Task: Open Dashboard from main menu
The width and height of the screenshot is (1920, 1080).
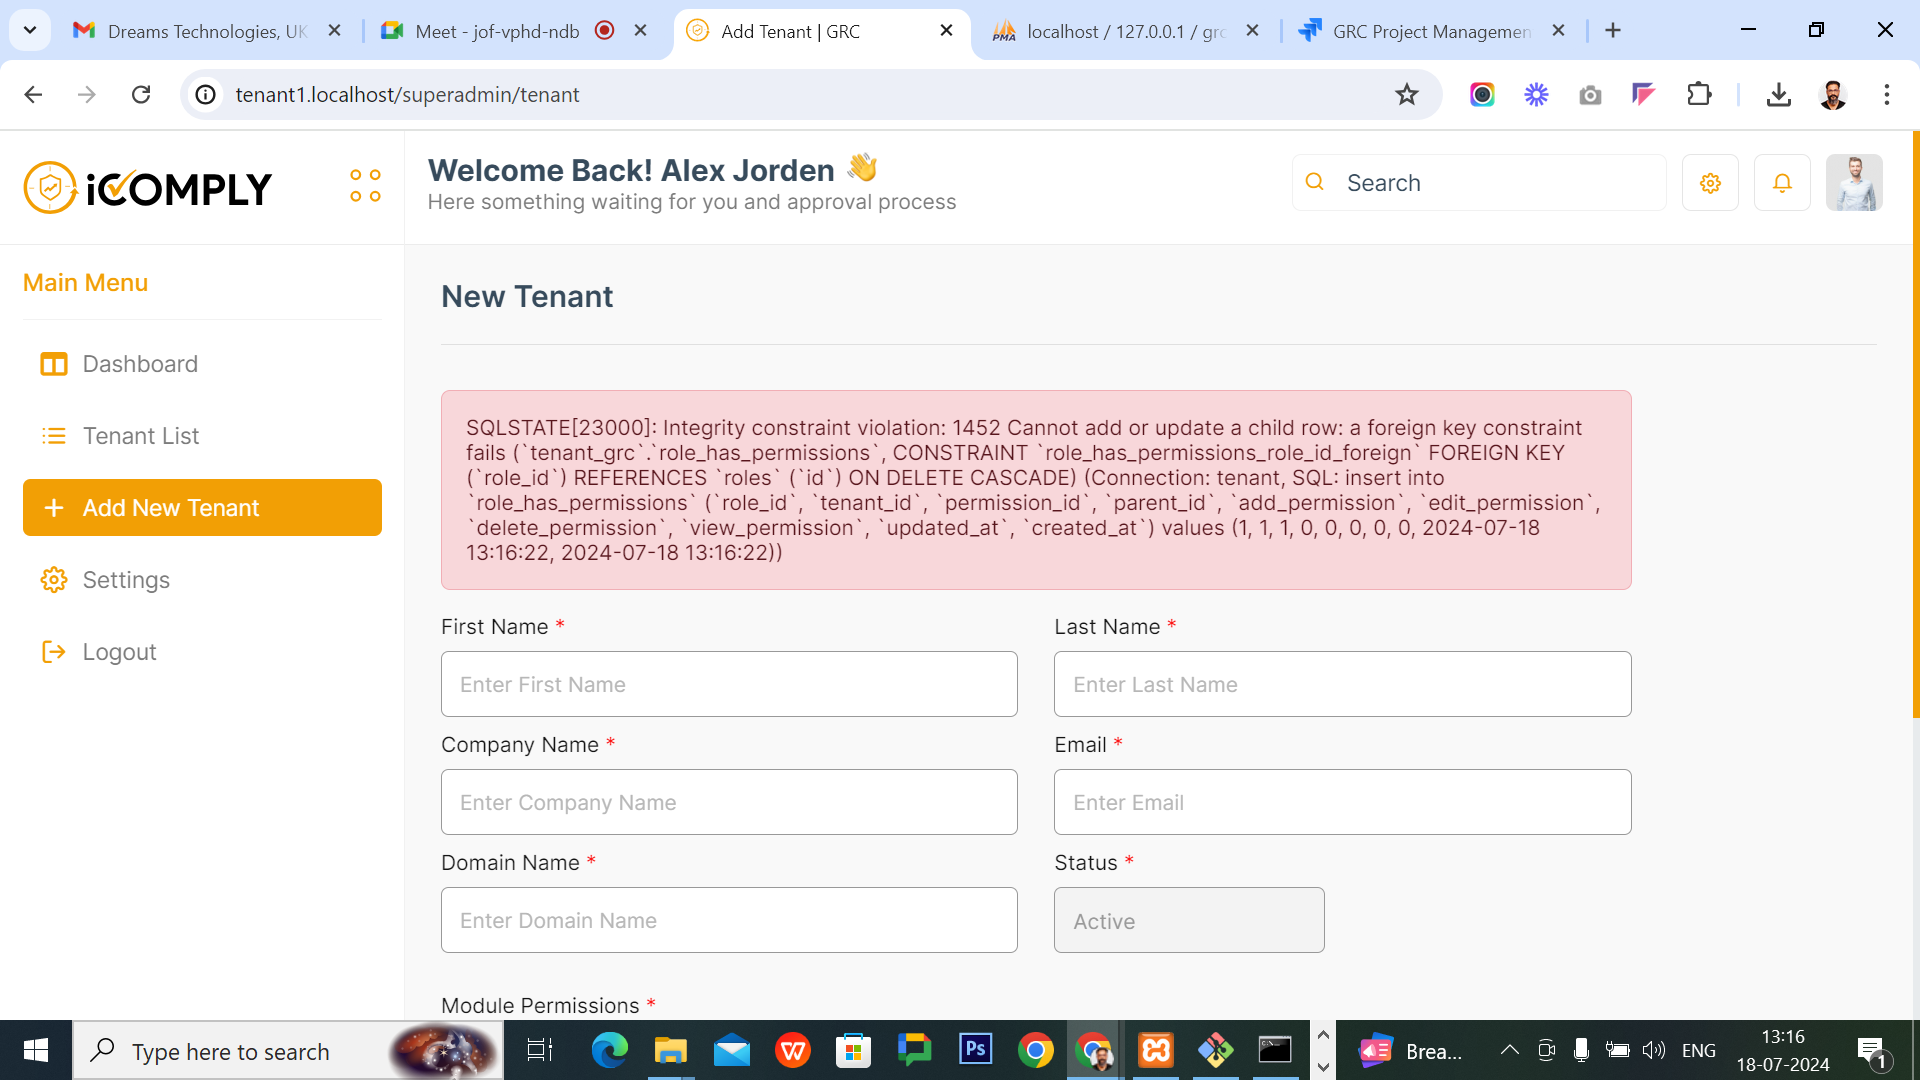Action: (140, 364)
